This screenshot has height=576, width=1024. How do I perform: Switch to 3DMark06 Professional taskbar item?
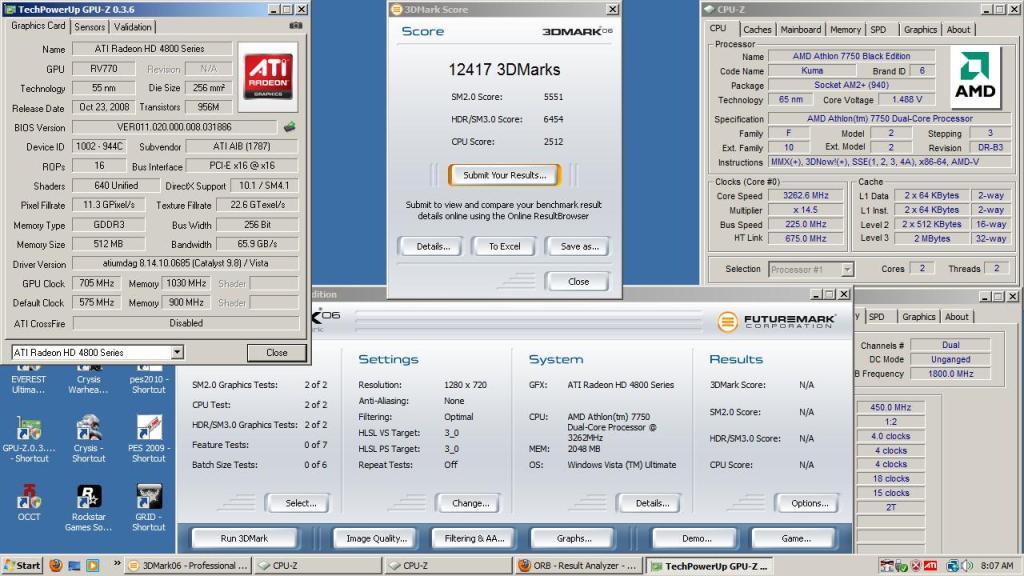click(x=188, y=566)
